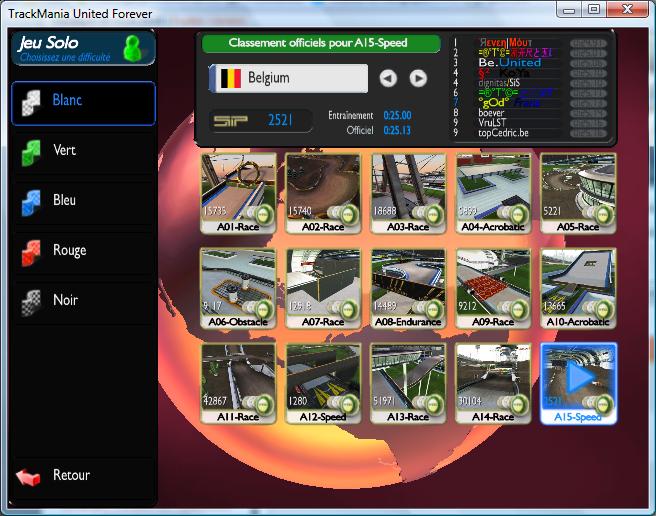Choose the Vert green difficulty
This screenshot has width=656, height=516.
tap(83, 151)
